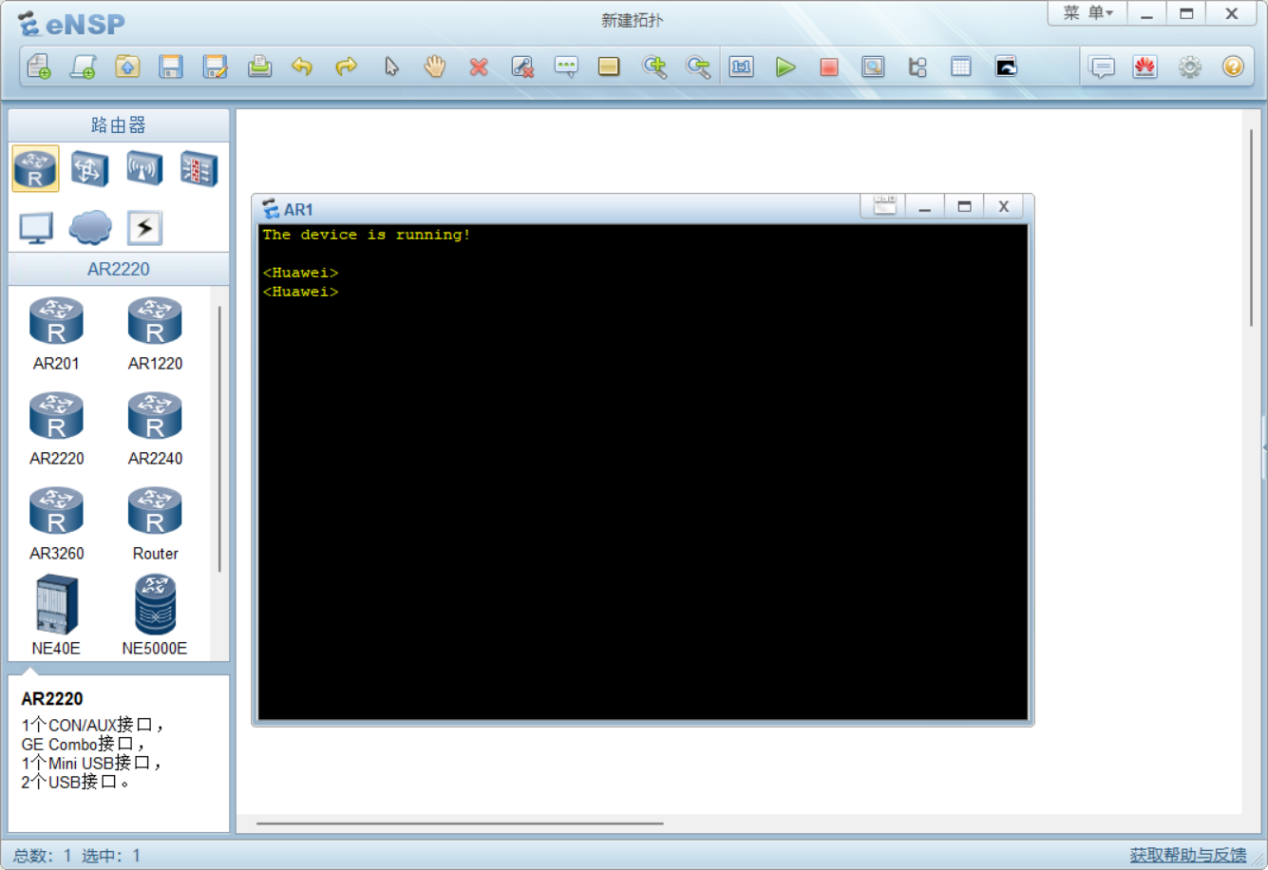Click the Save As toolbar icon
This screenshot has width=1268, height=870.
click(215, 67)
